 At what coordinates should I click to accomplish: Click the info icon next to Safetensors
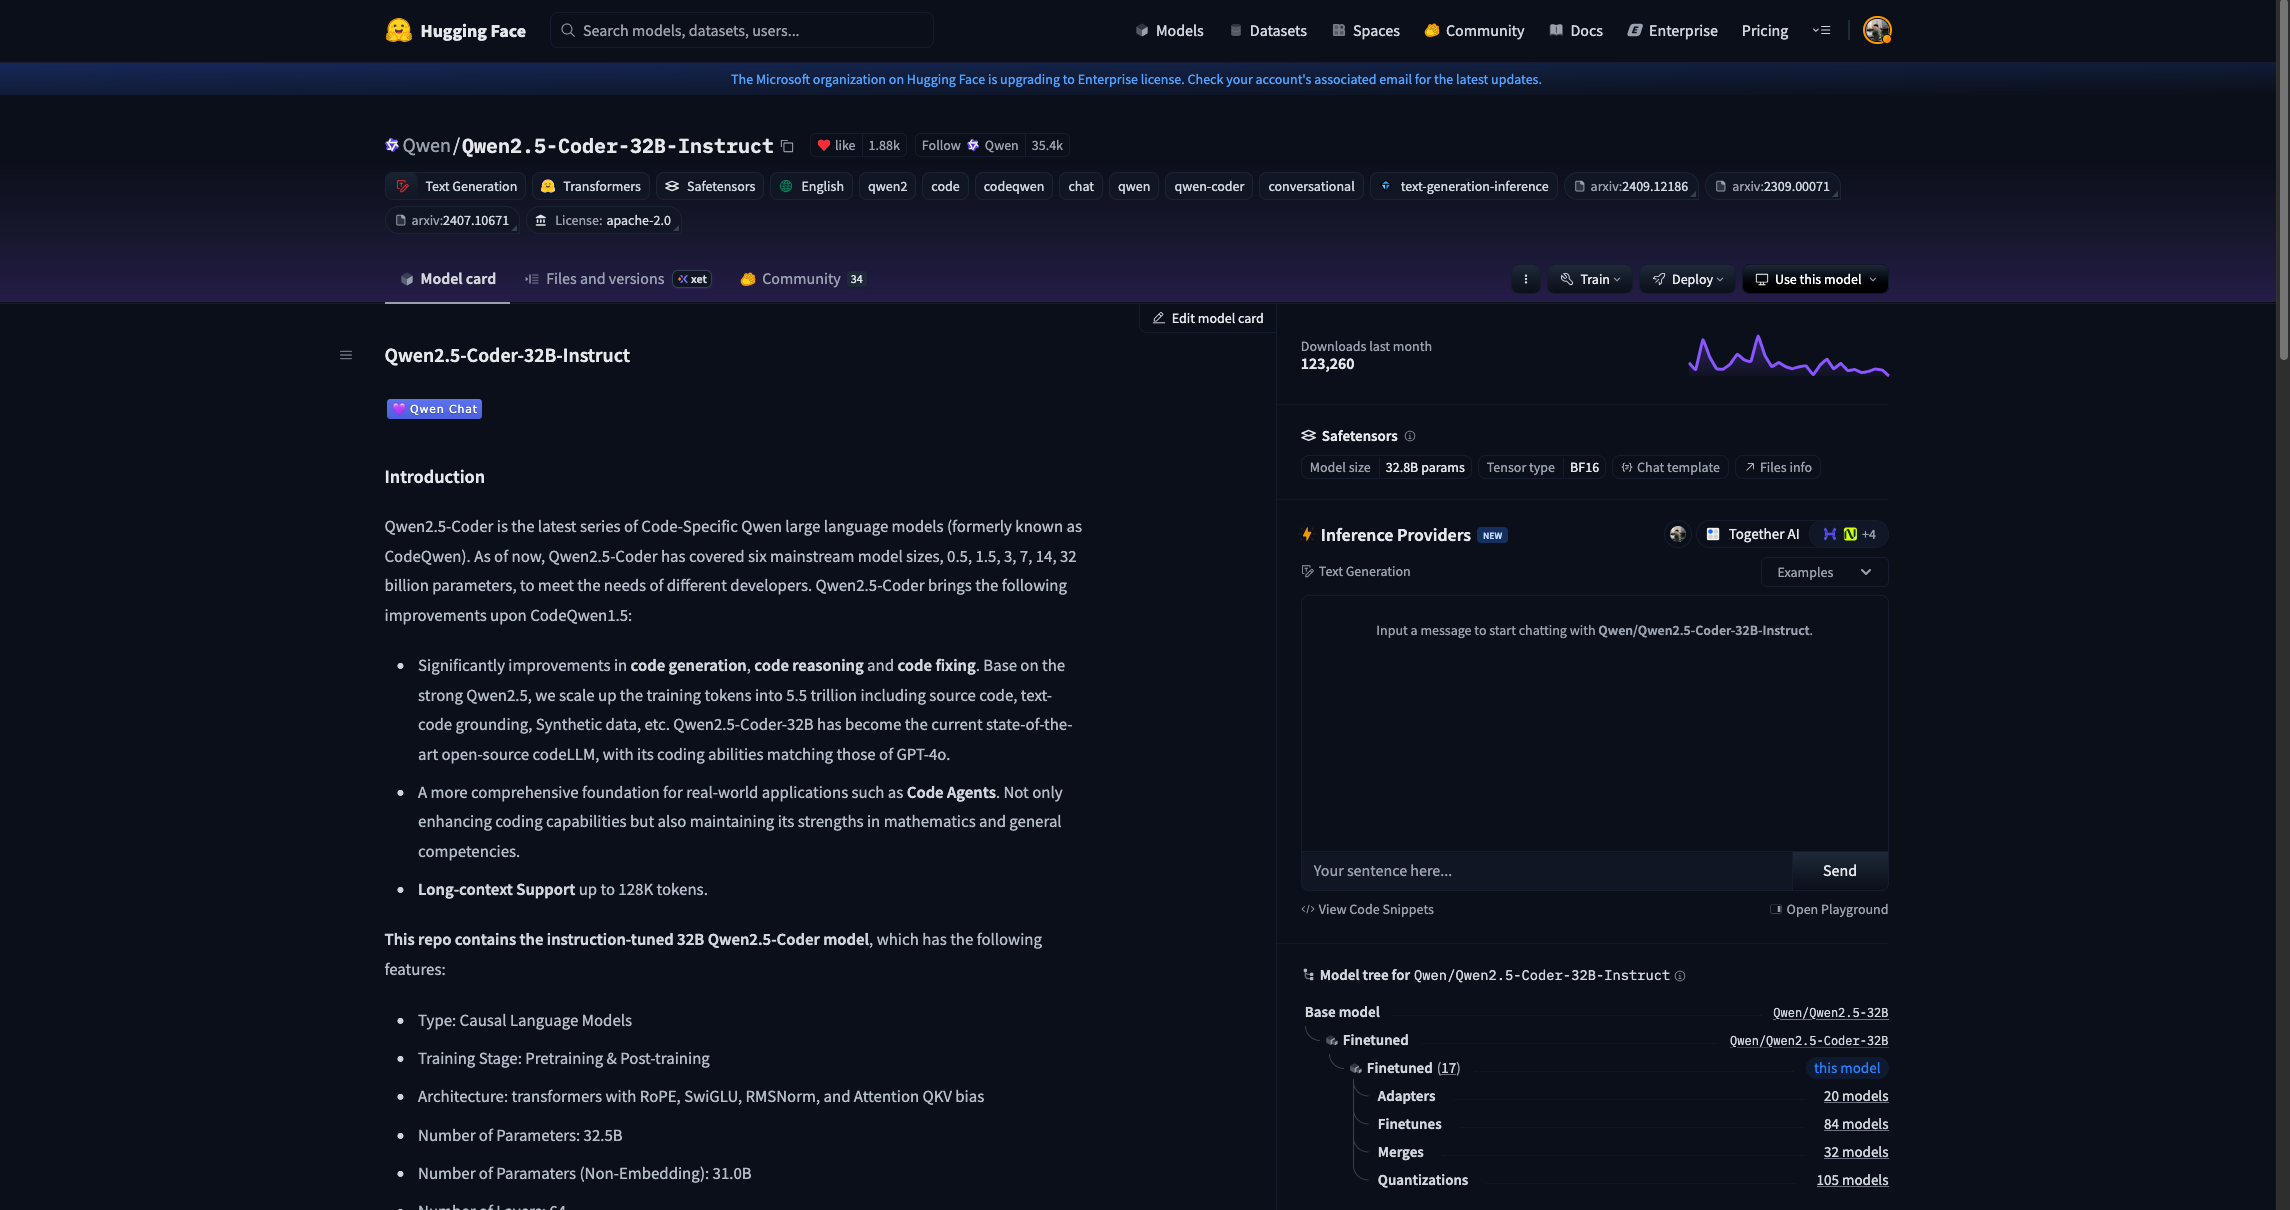1410,436
